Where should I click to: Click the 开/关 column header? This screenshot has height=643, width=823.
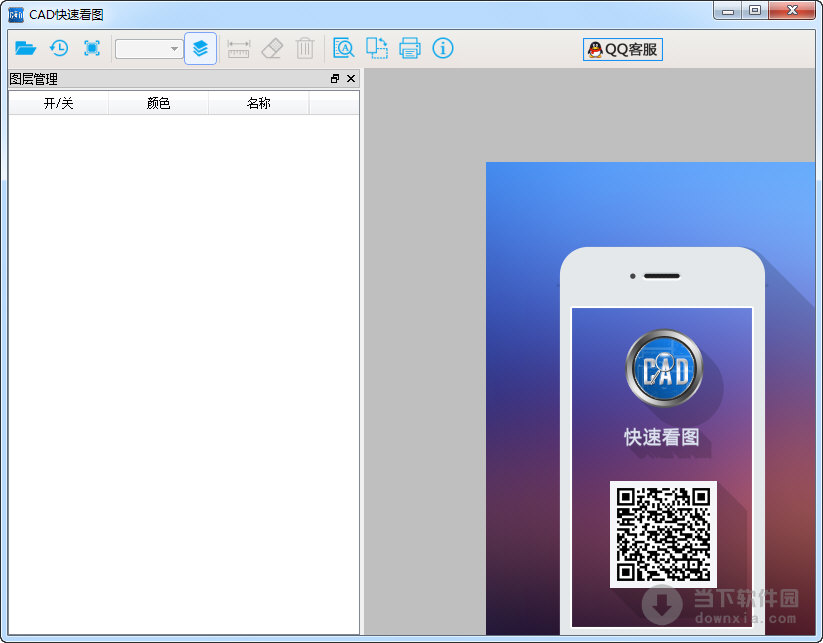coord(58,103)
